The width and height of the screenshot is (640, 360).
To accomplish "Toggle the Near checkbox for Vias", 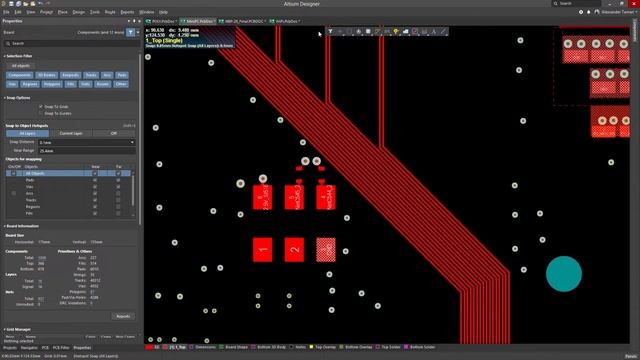I will tap(95, 187).
